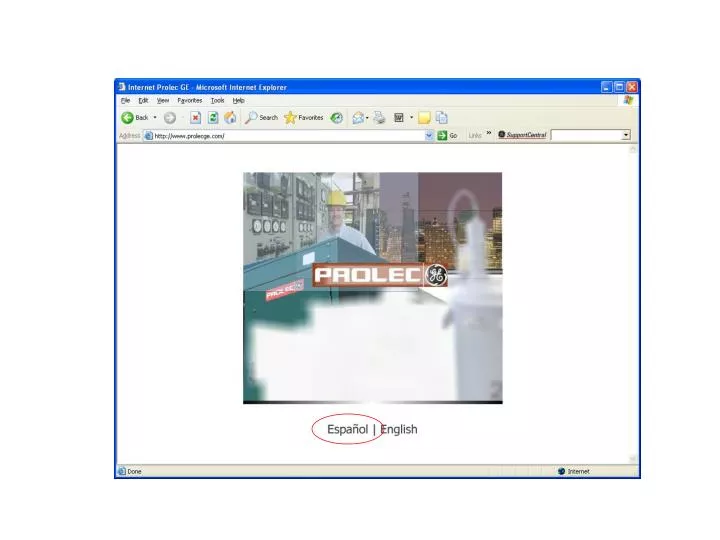Open the Favorites menu
This screenshot has height=540, width=720.
pos(190,100)
